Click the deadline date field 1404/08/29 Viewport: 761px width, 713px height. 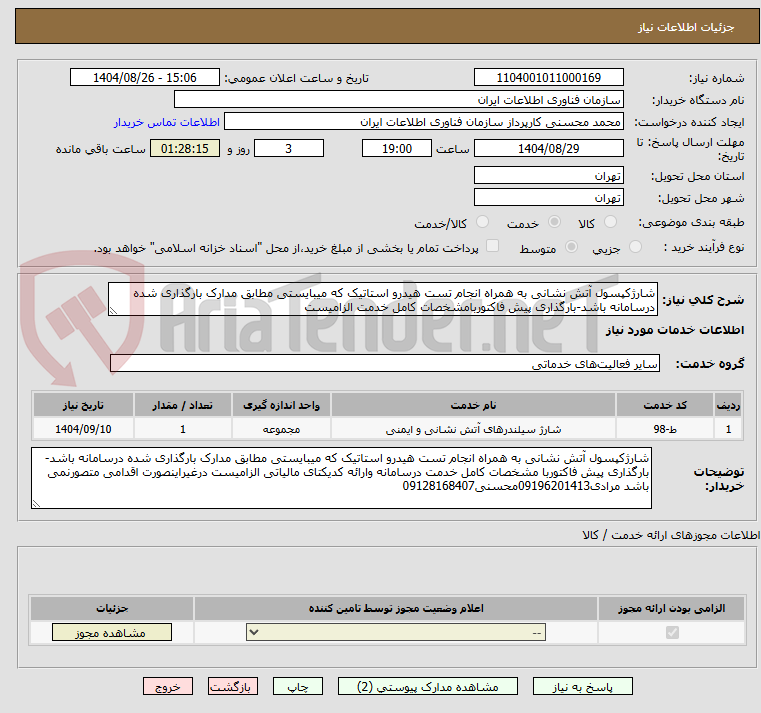[x=548, y=149]
